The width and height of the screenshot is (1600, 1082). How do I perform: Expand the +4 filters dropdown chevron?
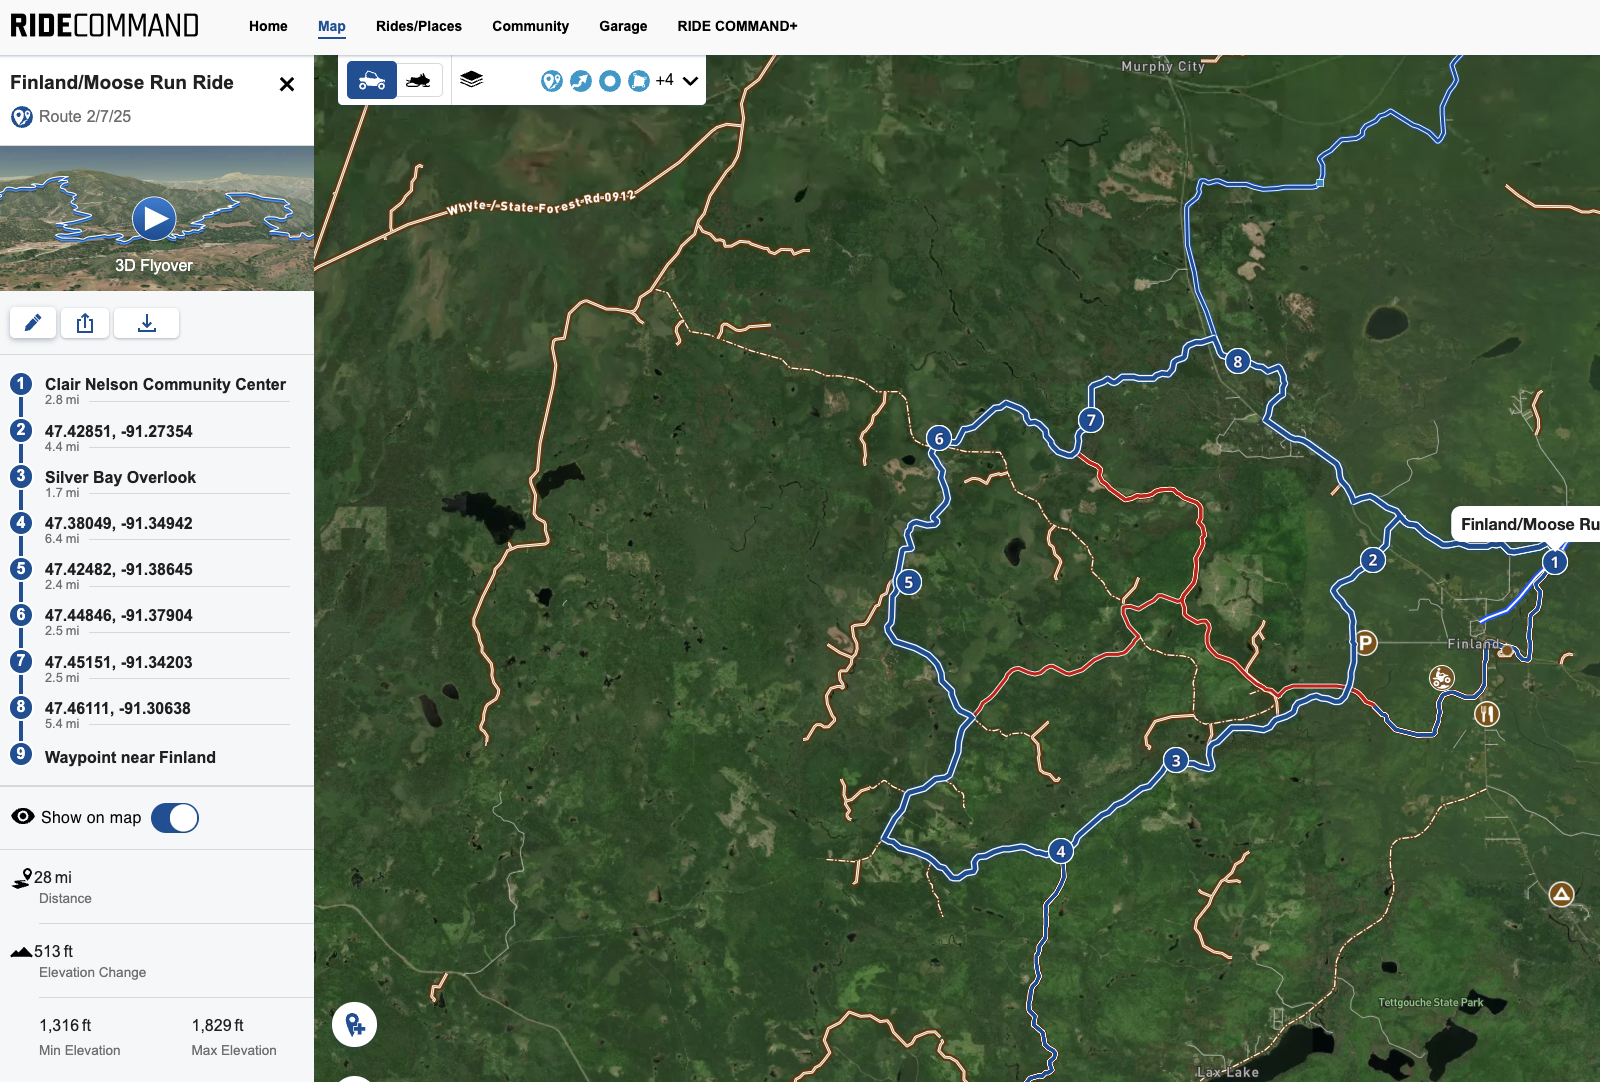coord(690,81)
